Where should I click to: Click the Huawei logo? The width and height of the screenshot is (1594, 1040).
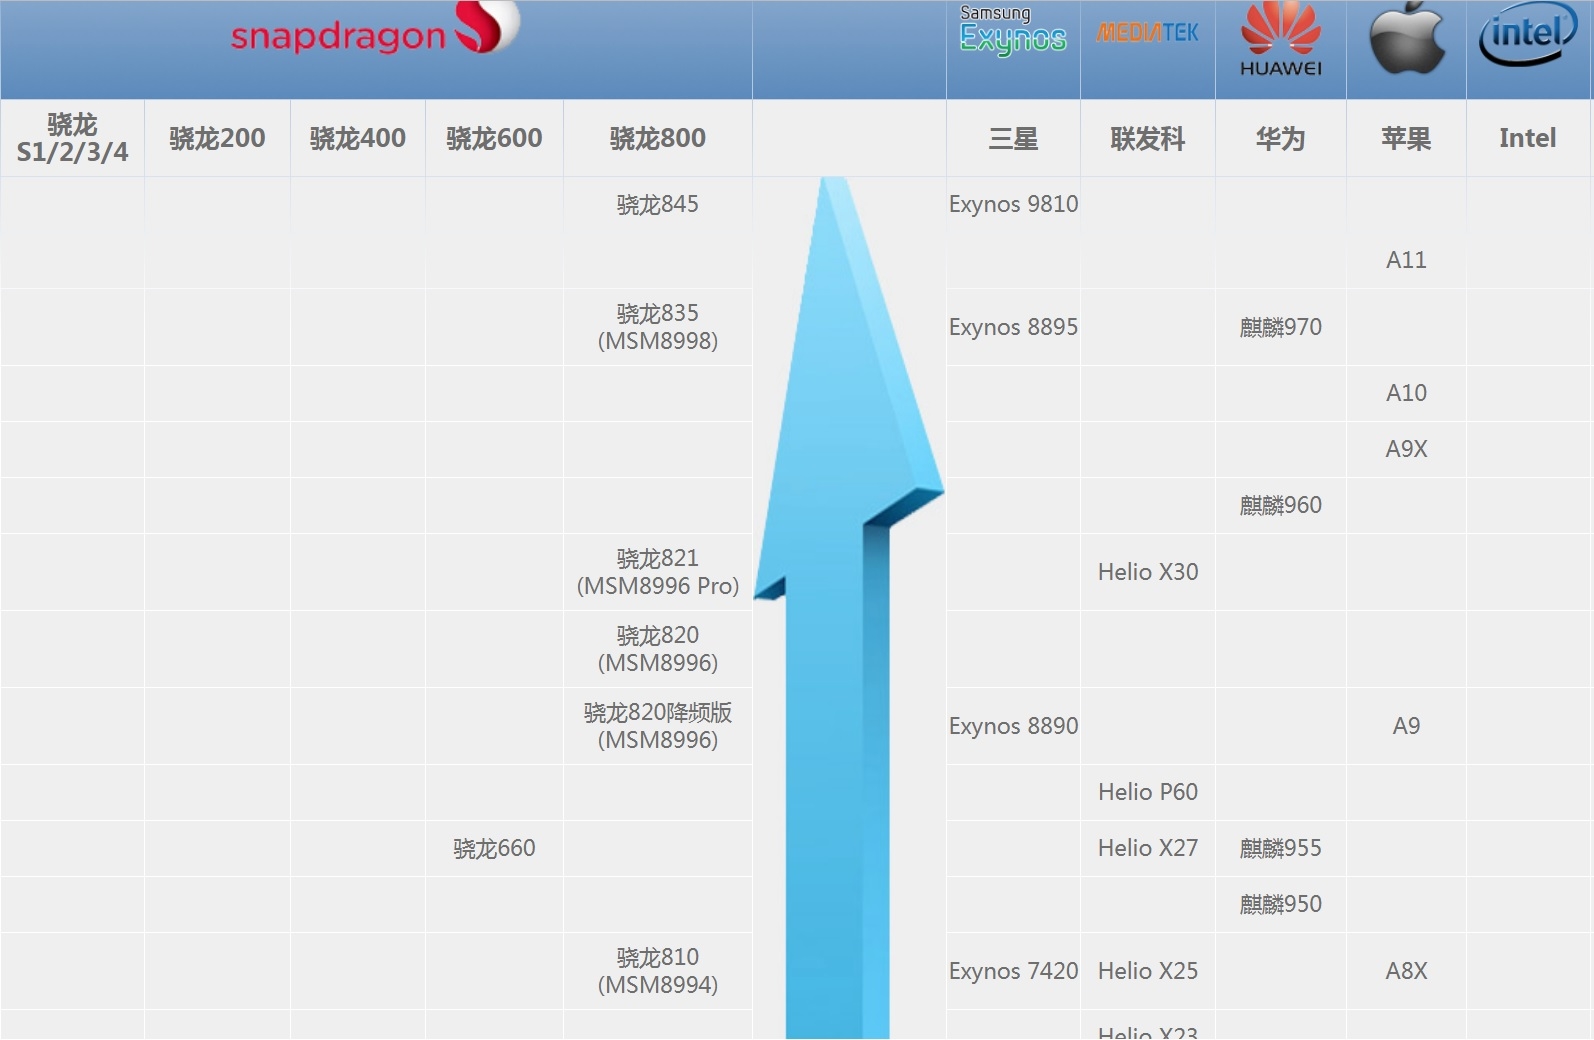point(1281,39)
